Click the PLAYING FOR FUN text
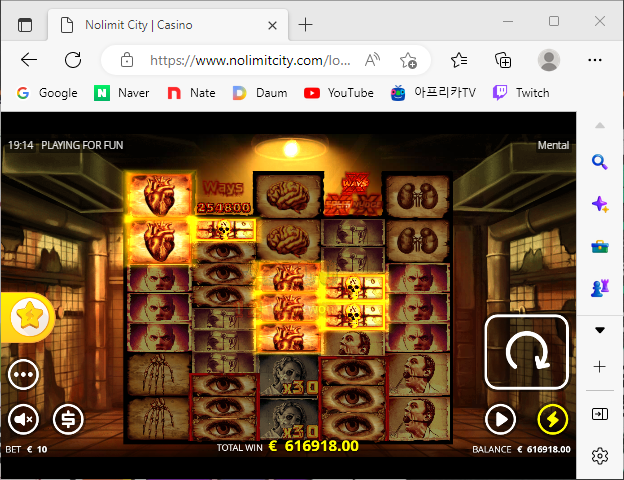The width and height of the screenshot is (624, 480). 82,145
